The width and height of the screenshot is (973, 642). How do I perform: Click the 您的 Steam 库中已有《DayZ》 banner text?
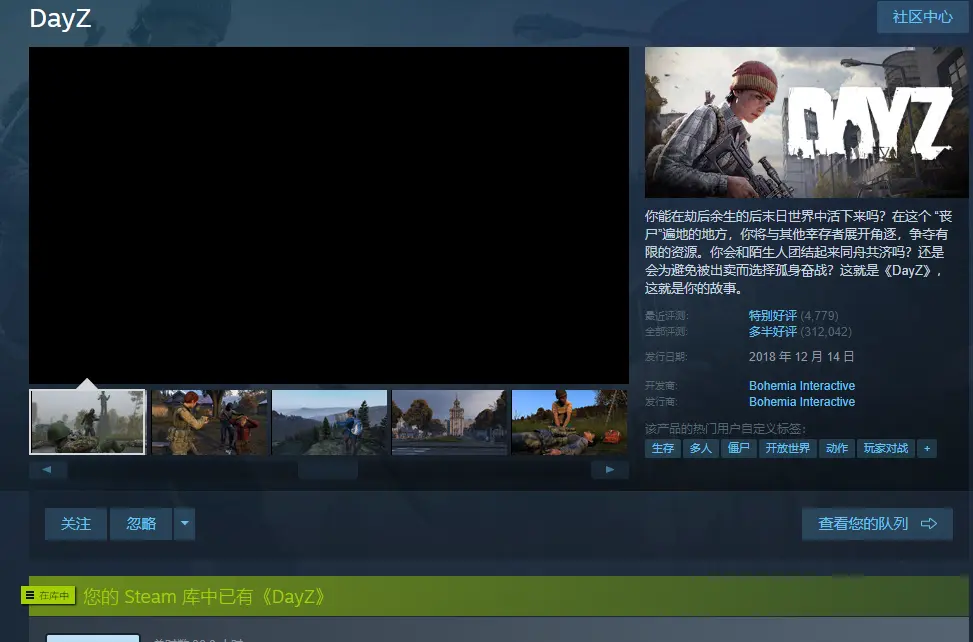tap(204, 596)
